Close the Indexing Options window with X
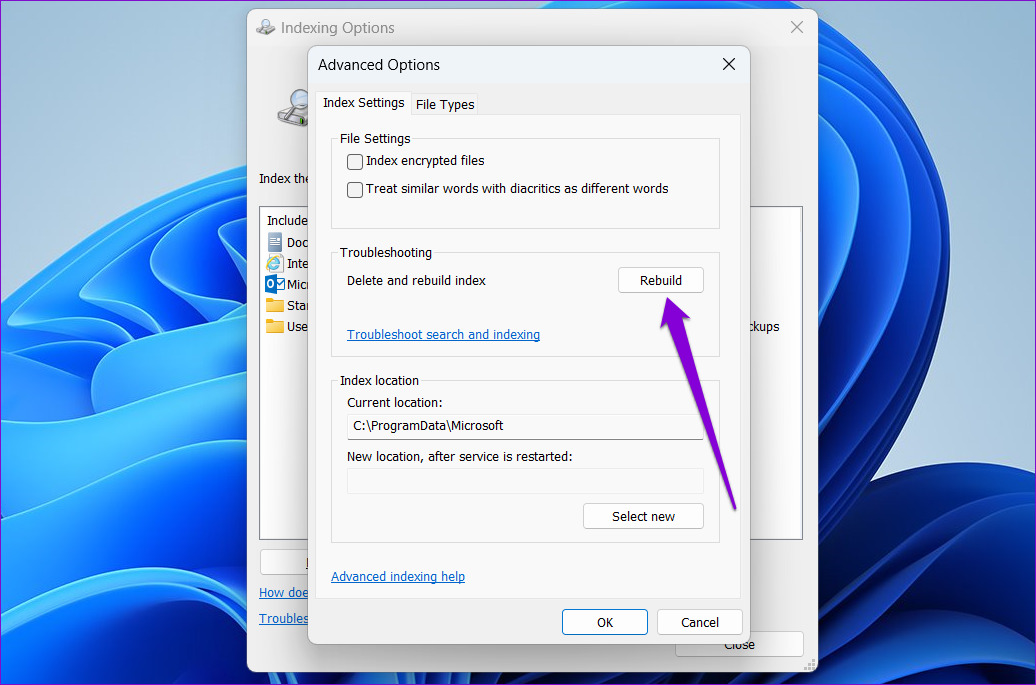The width and height of the screenshot is (1036, 685). [797, 28]
